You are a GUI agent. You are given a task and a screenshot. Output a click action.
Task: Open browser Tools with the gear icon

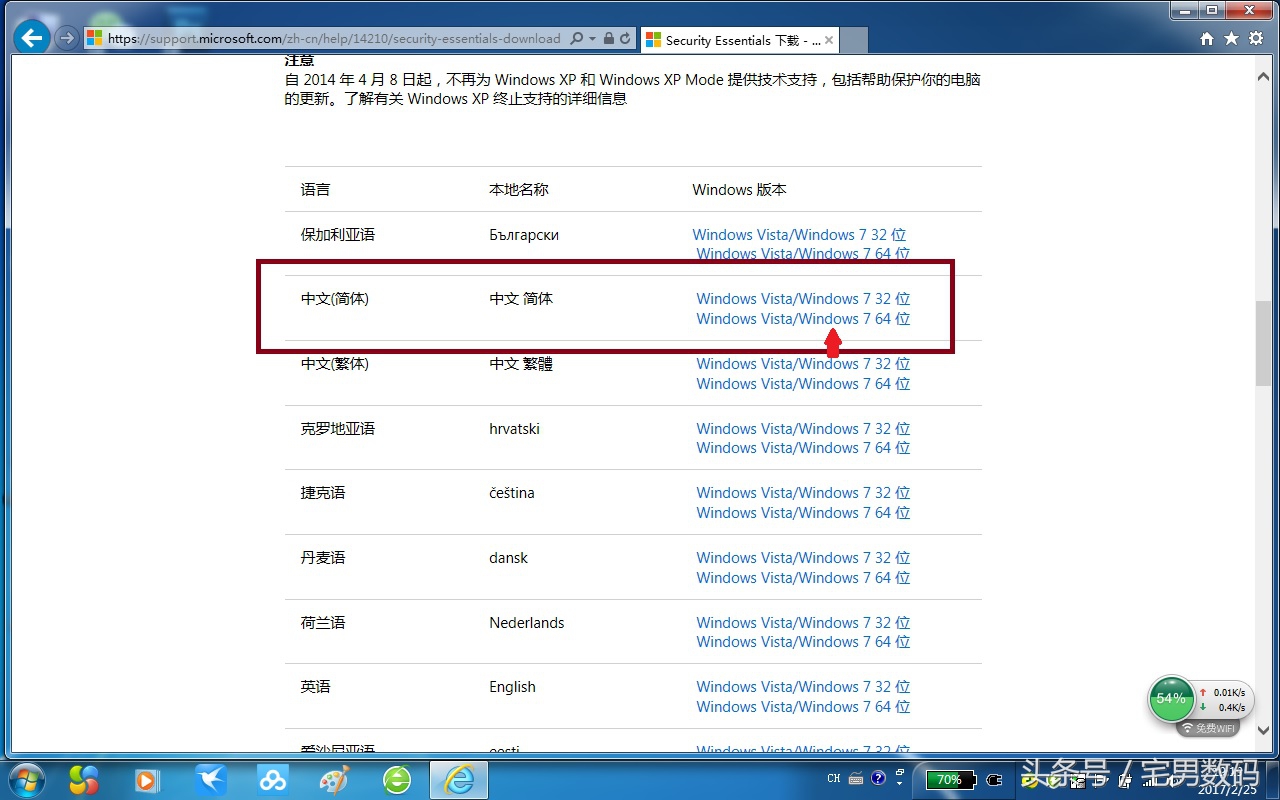[x=1255, y=38]
